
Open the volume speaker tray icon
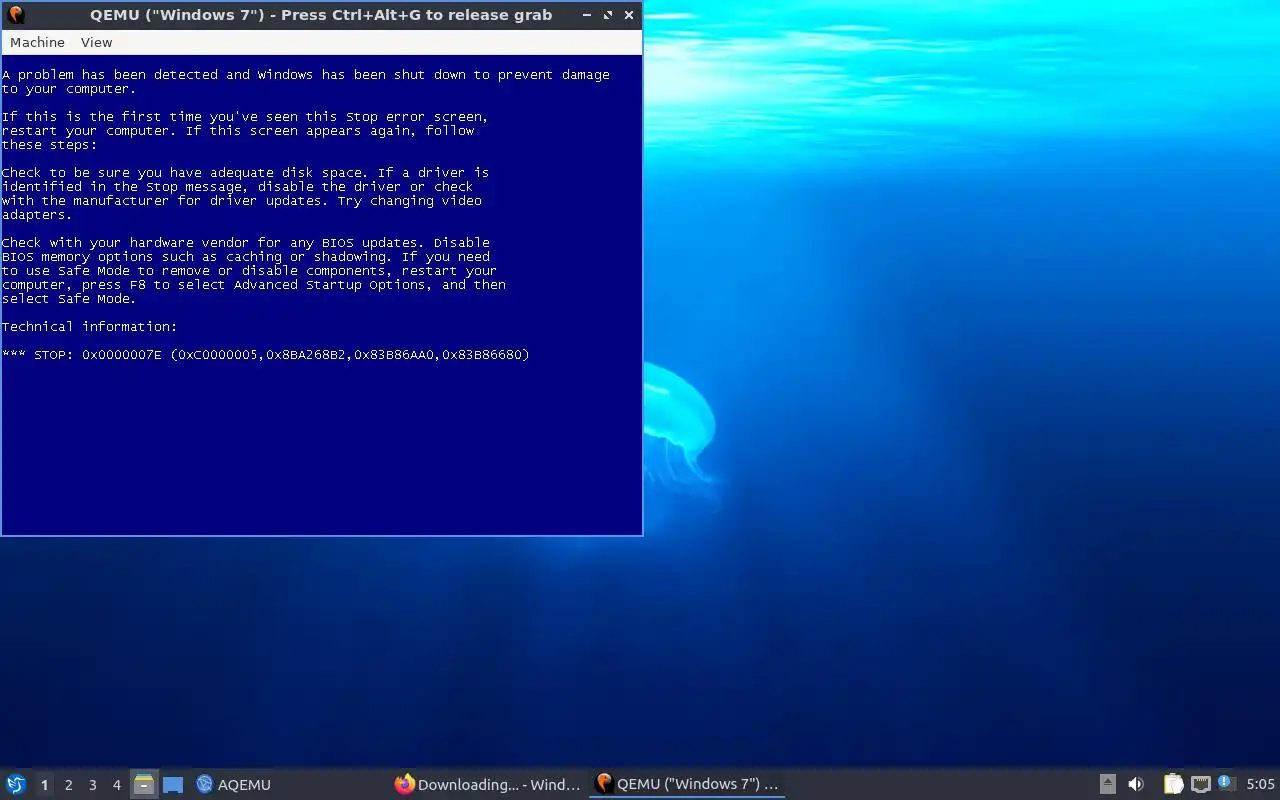[1136, 784]
